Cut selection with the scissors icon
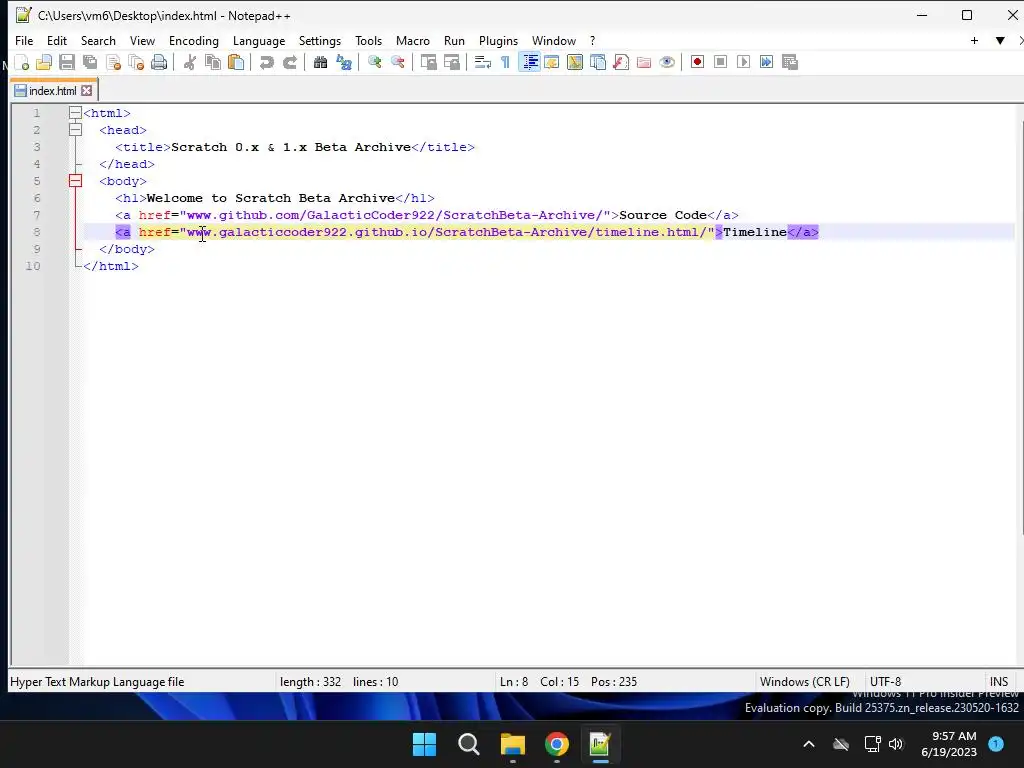The height and width of the screenshot is (768, 1024). (189, 62)
